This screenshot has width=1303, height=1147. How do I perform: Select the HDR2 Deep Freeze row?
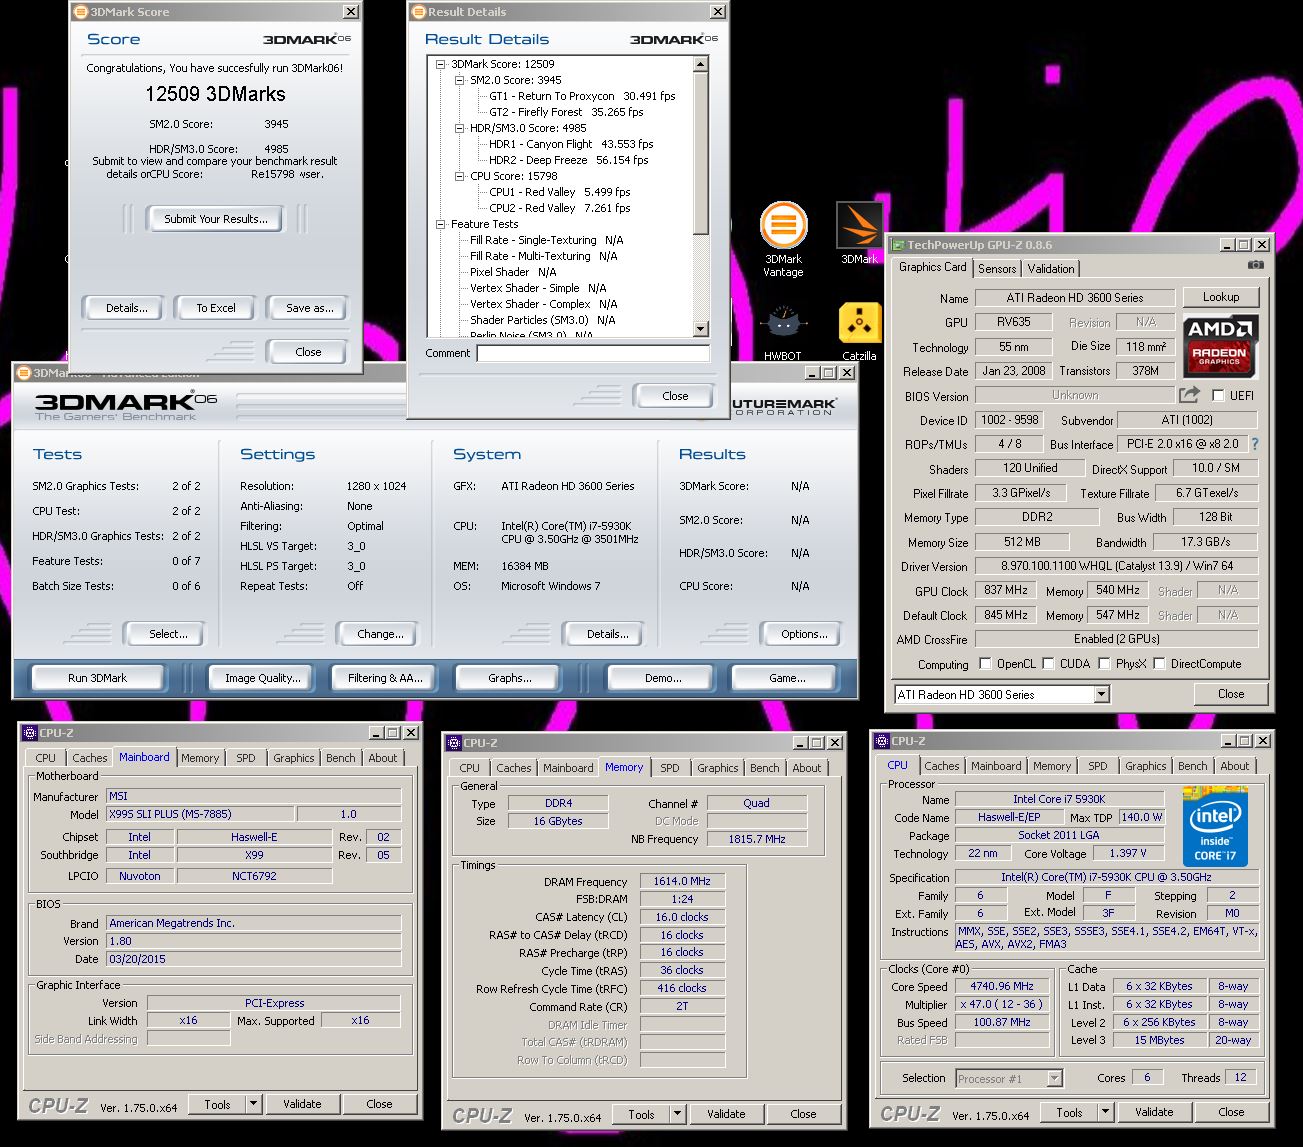[568, 160]
